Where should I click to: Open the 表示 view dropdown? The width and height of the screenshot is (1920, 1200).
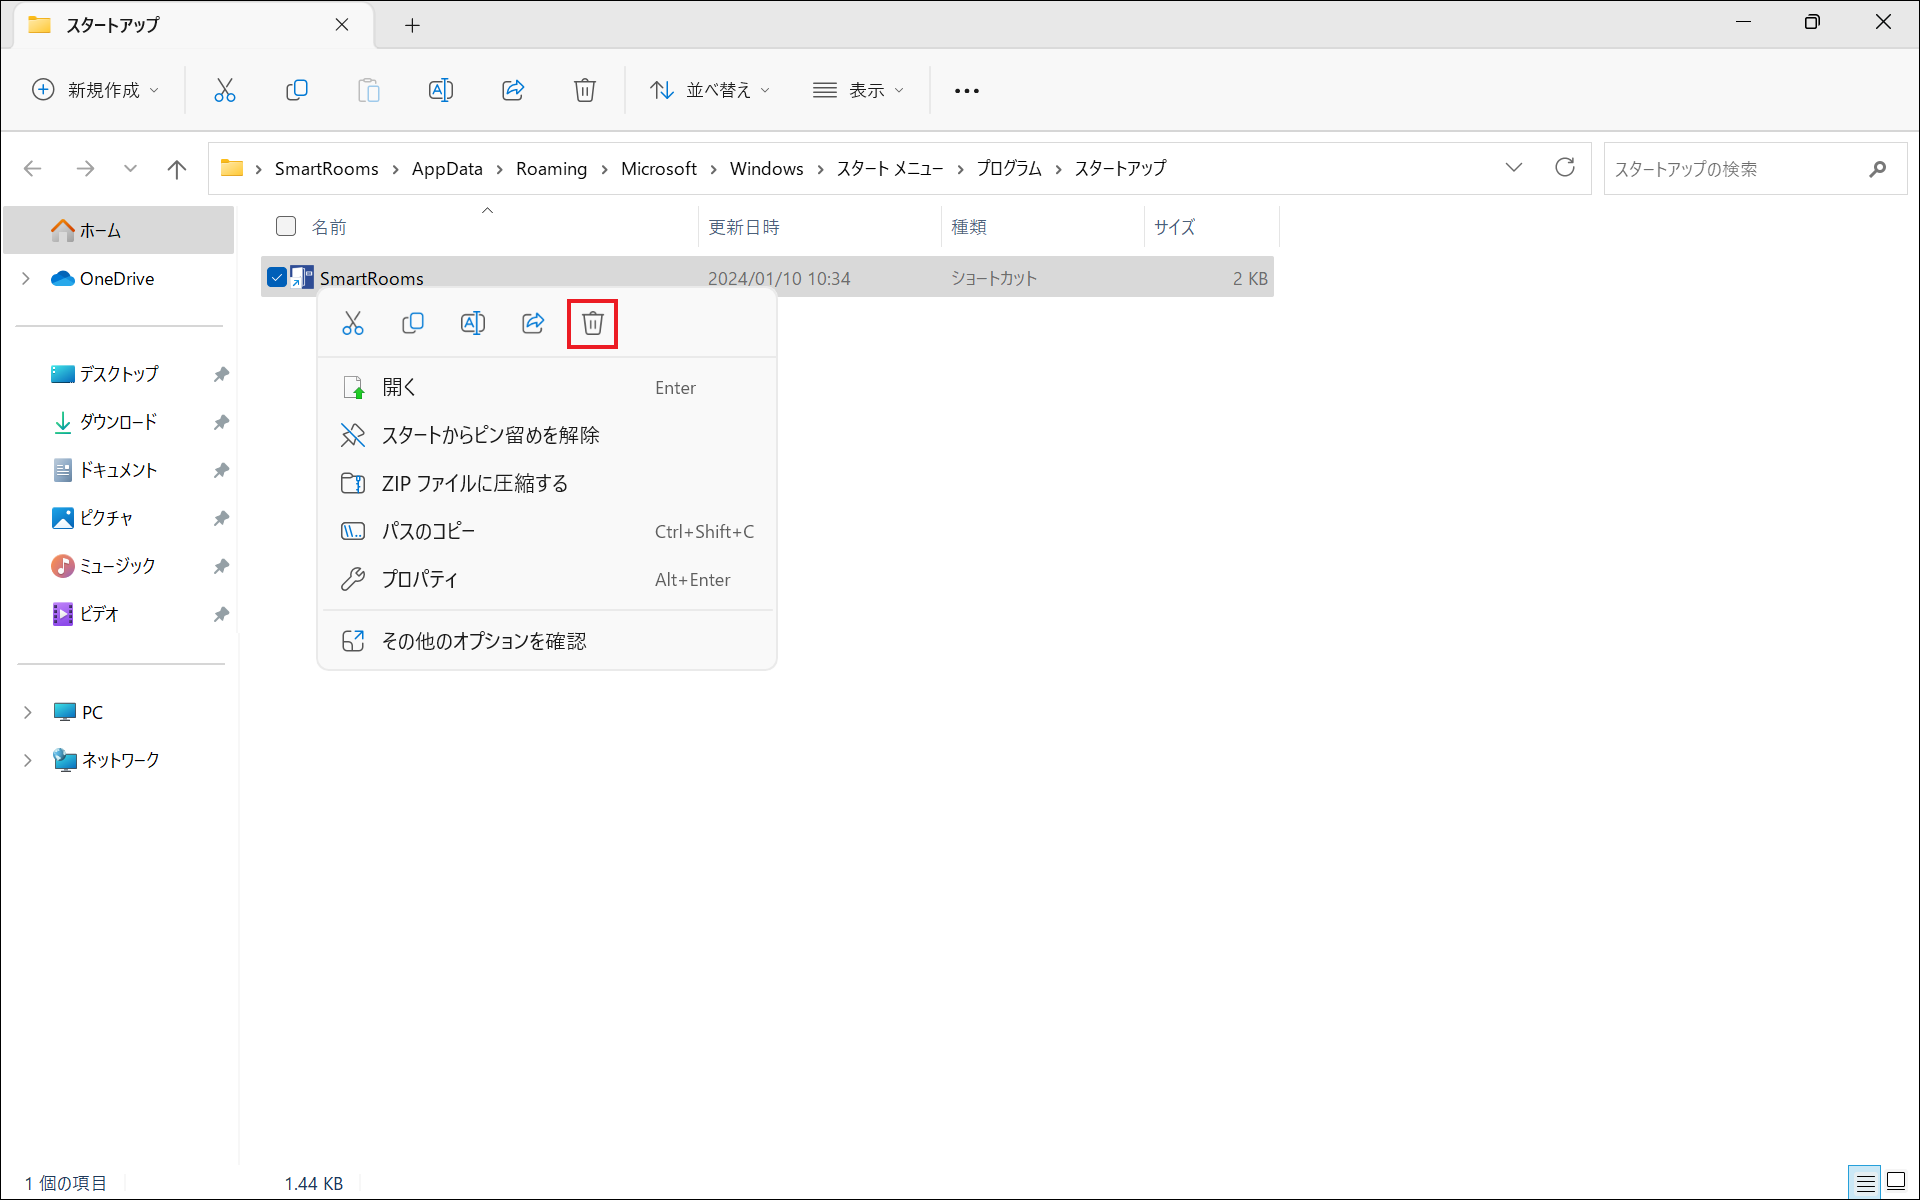[x=858, y=90]
